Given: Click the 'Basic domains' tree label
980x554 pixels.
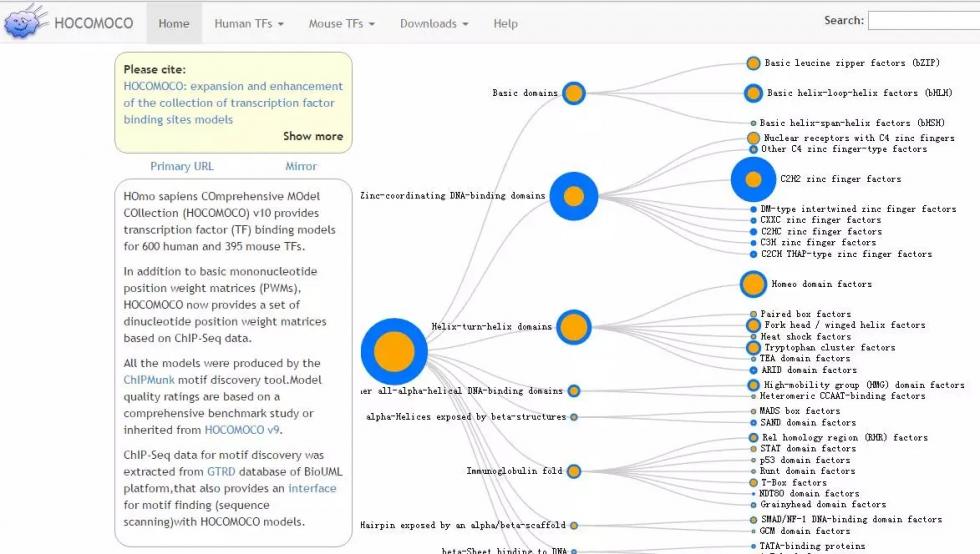Looking at the screenshot, I should point(525,93).
